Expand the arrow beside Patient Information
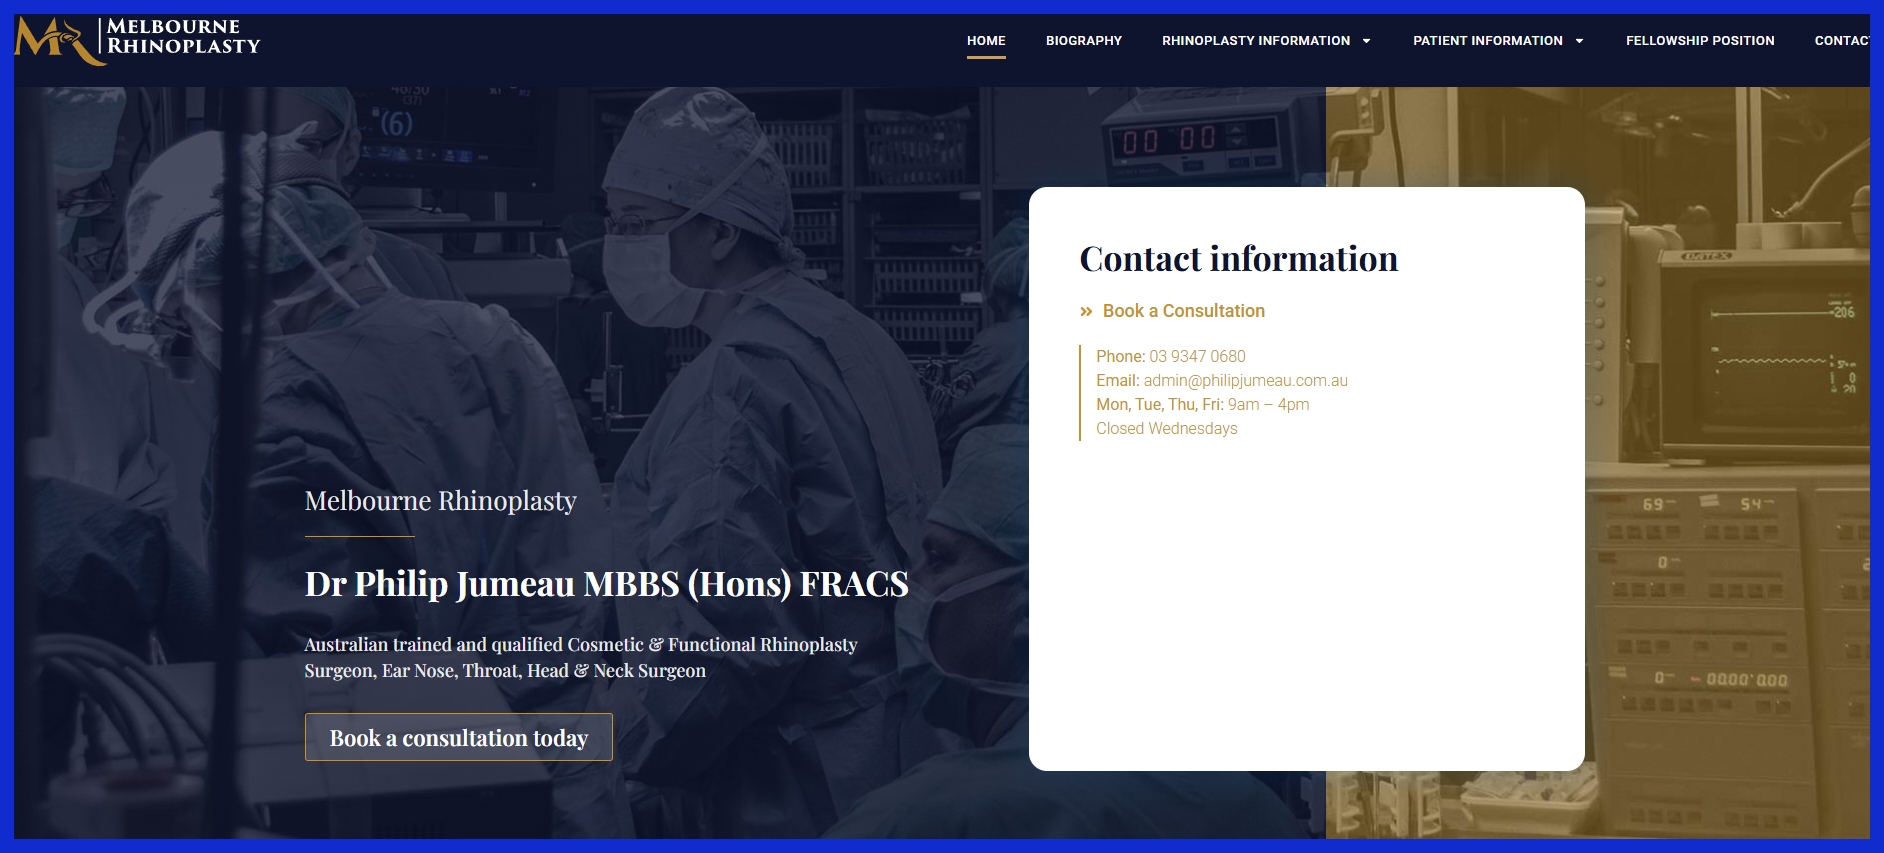Screen dimensions: 1884x853 point(1579,41)
